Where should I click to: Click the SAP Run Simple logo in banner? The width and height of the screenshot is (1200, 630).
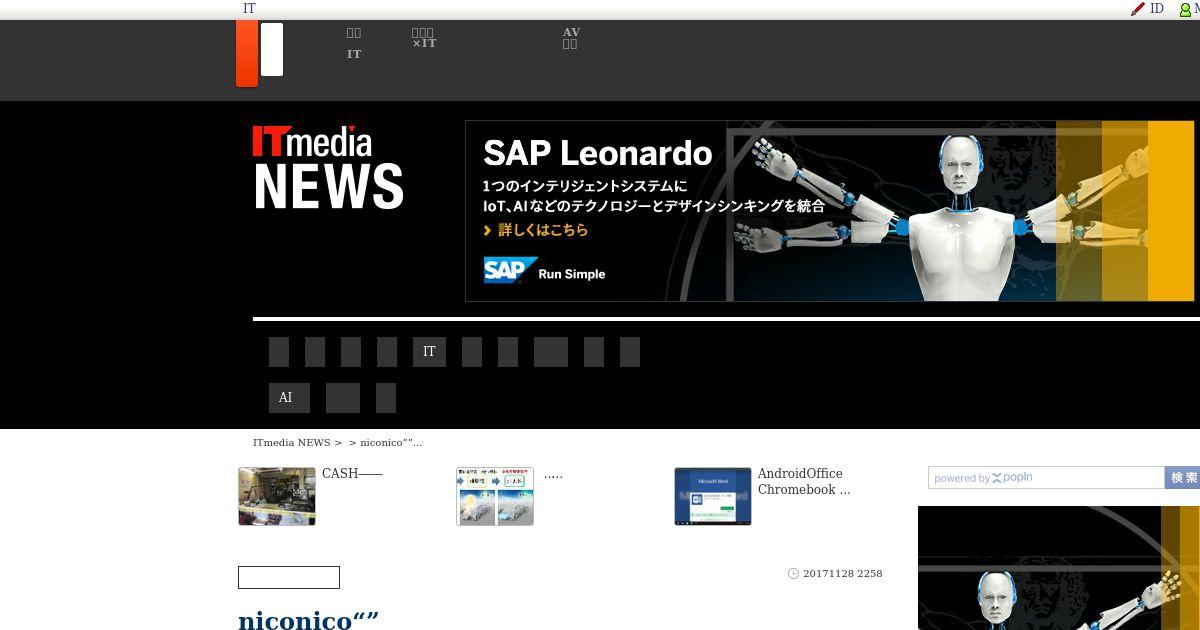[x=545, y=271]
